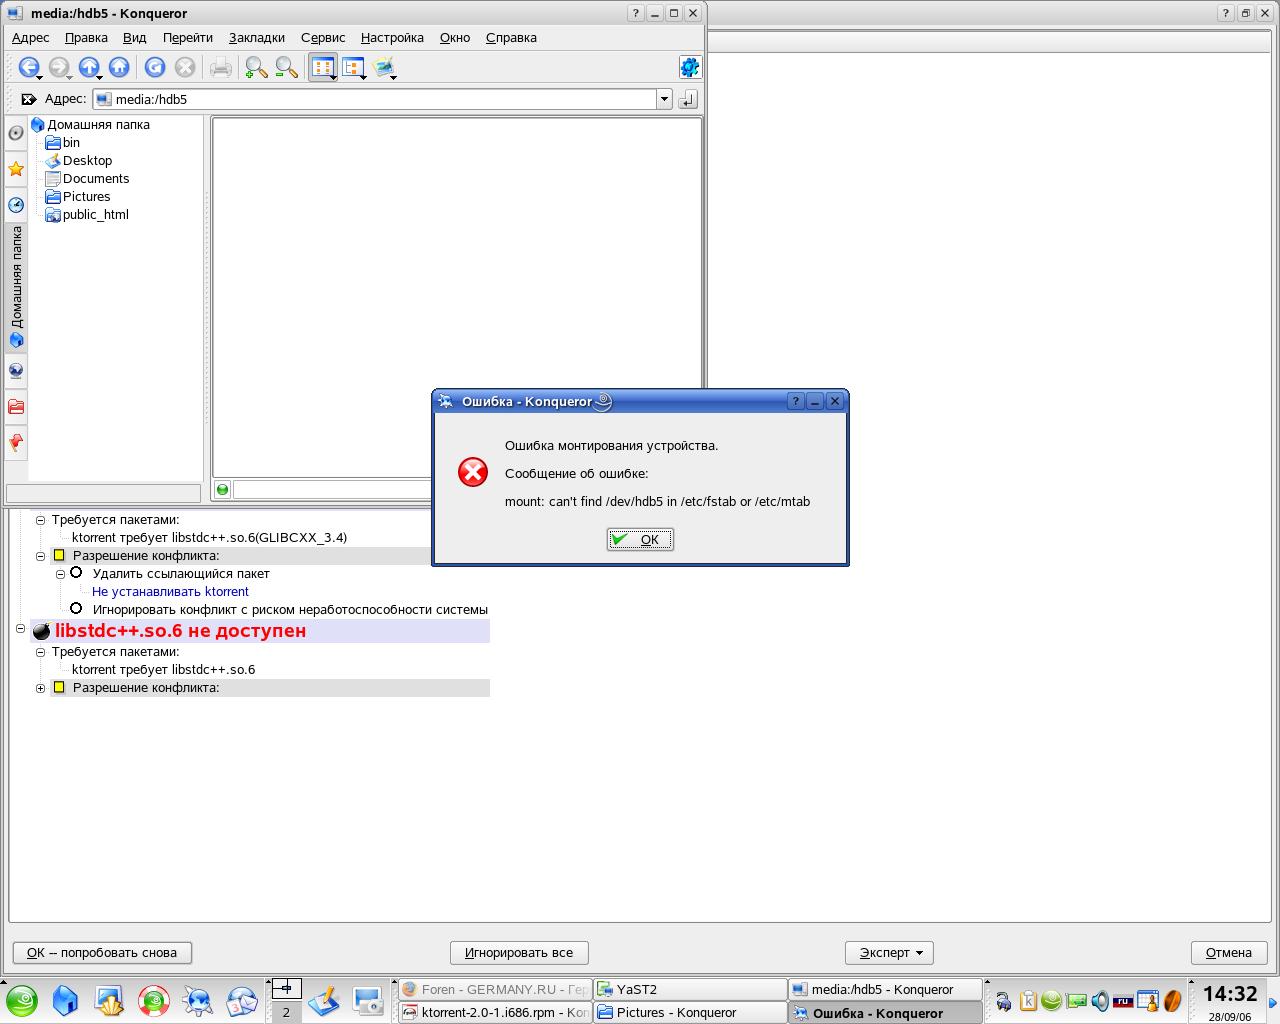This screenshot has height=1024, width=1280.
Task: Clear the address bar with clear icon
Action: [28, 99]
